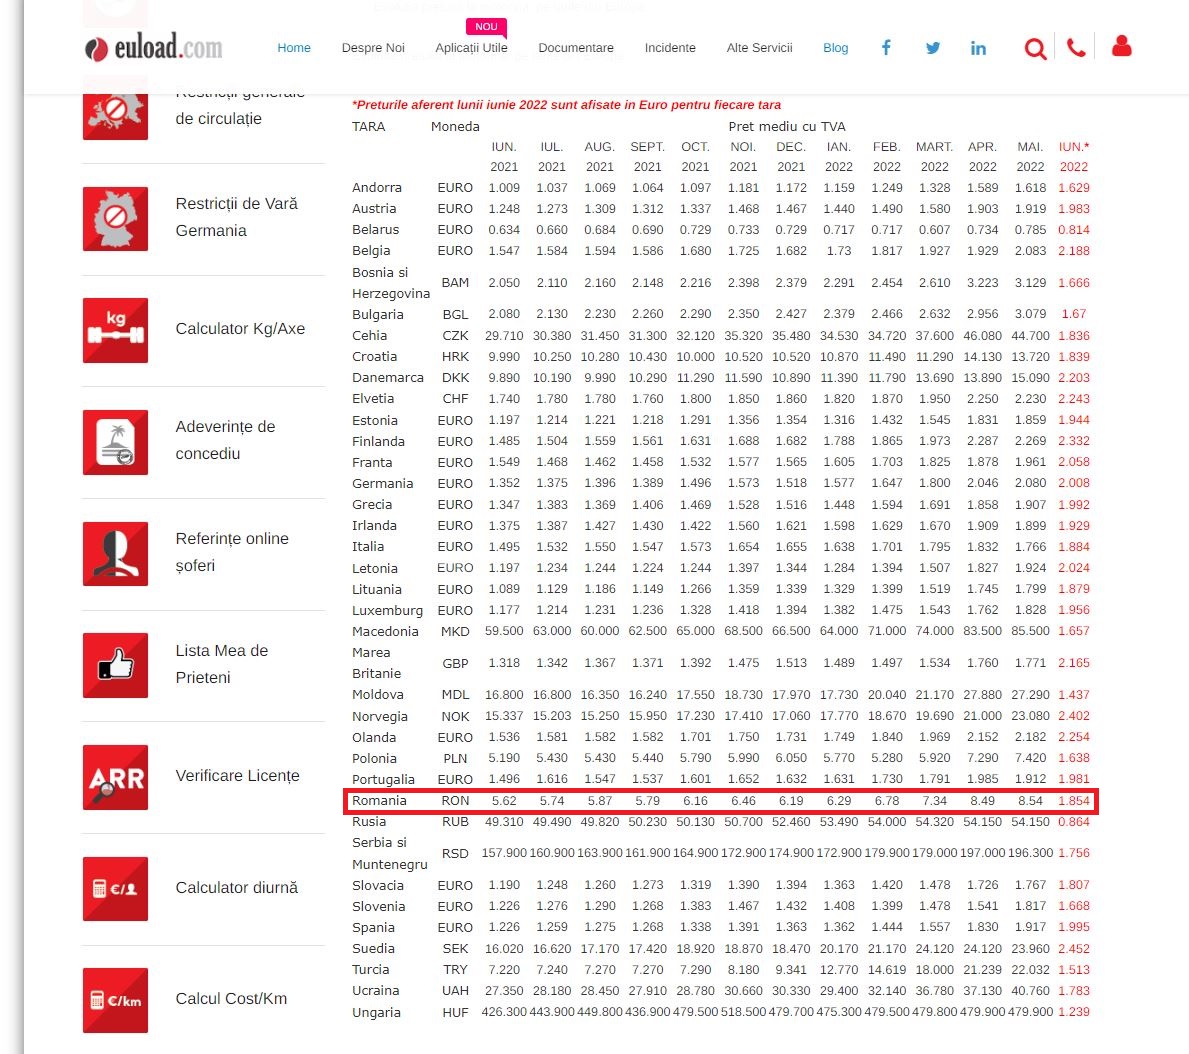1189x1054 pixels.
Task: Click the TARA column header
Action: 369,127
